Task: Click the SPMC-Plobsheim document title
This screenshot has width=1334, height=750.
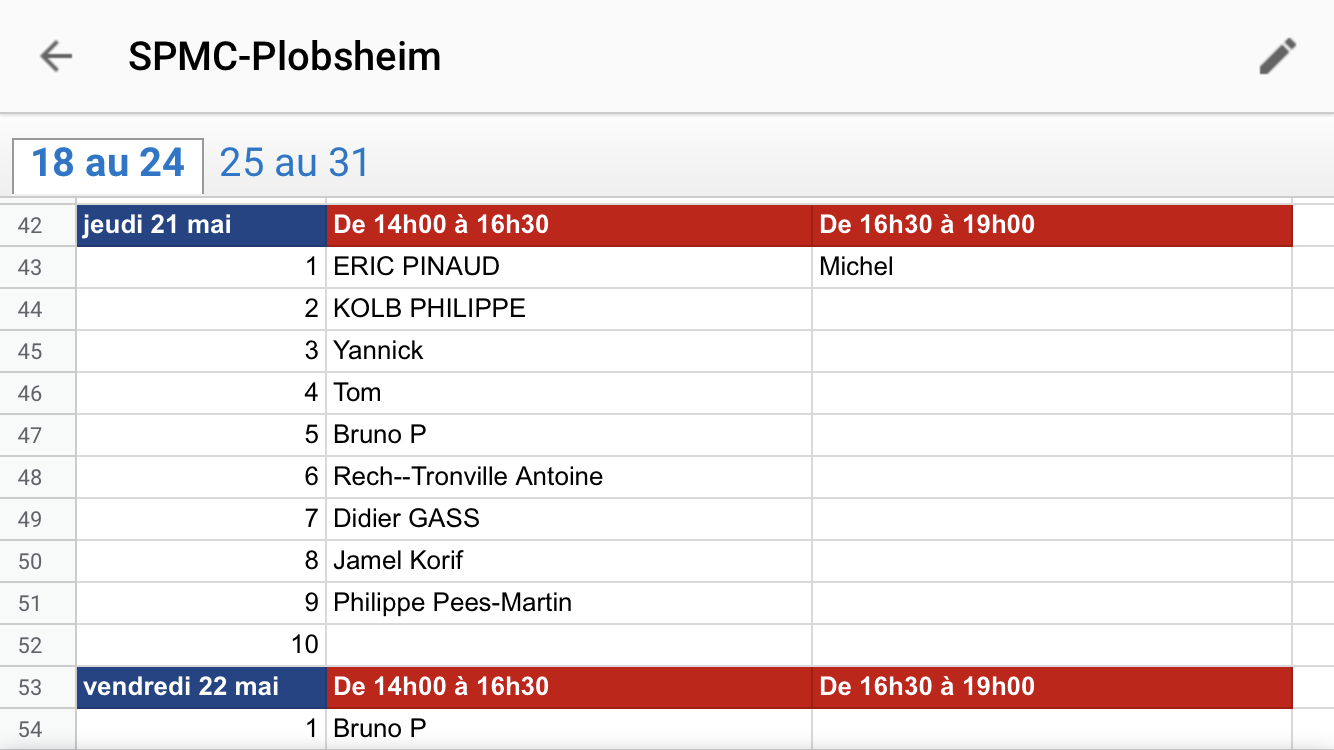Action: 284,57
